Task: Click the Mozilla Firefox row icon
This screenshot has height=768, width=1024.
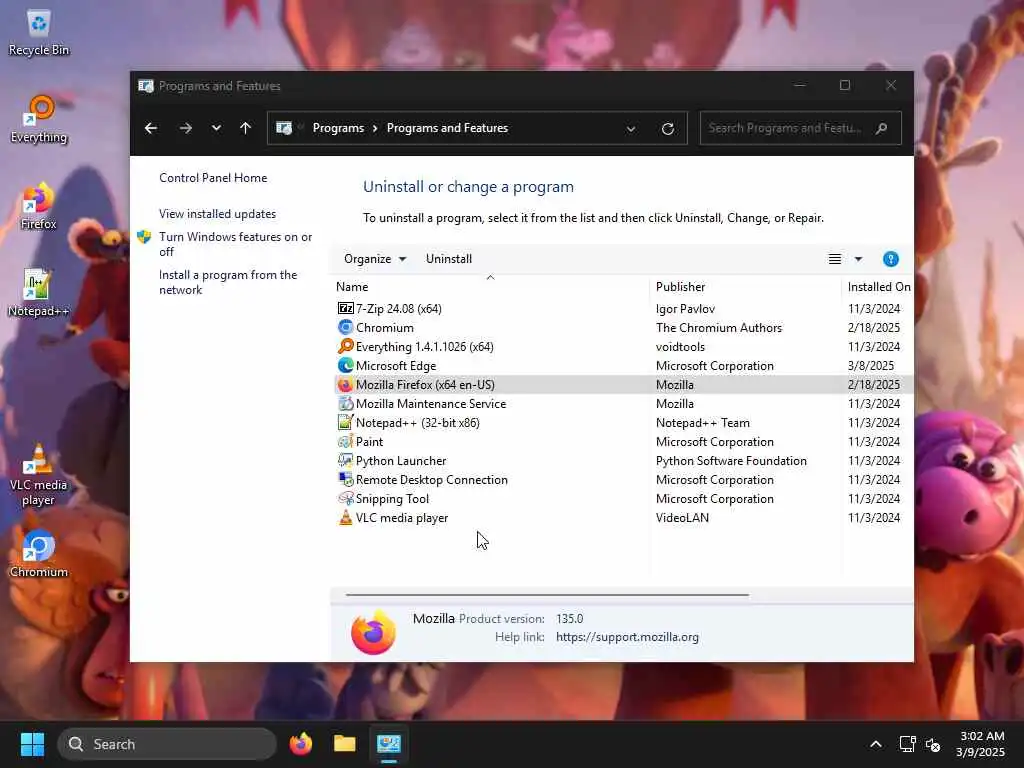Action: [345, 385]
